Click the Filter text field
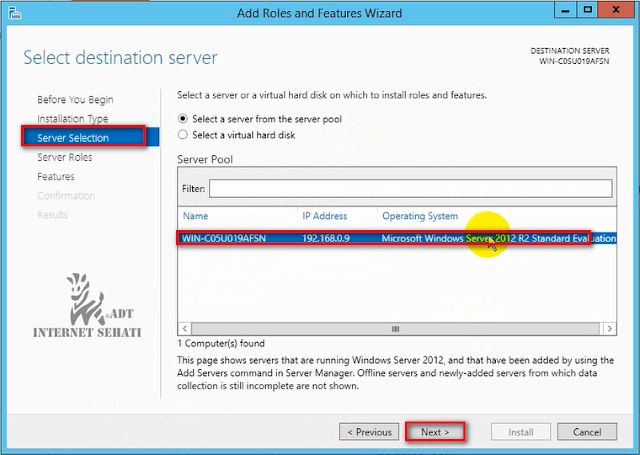 [x=411, y=189]
